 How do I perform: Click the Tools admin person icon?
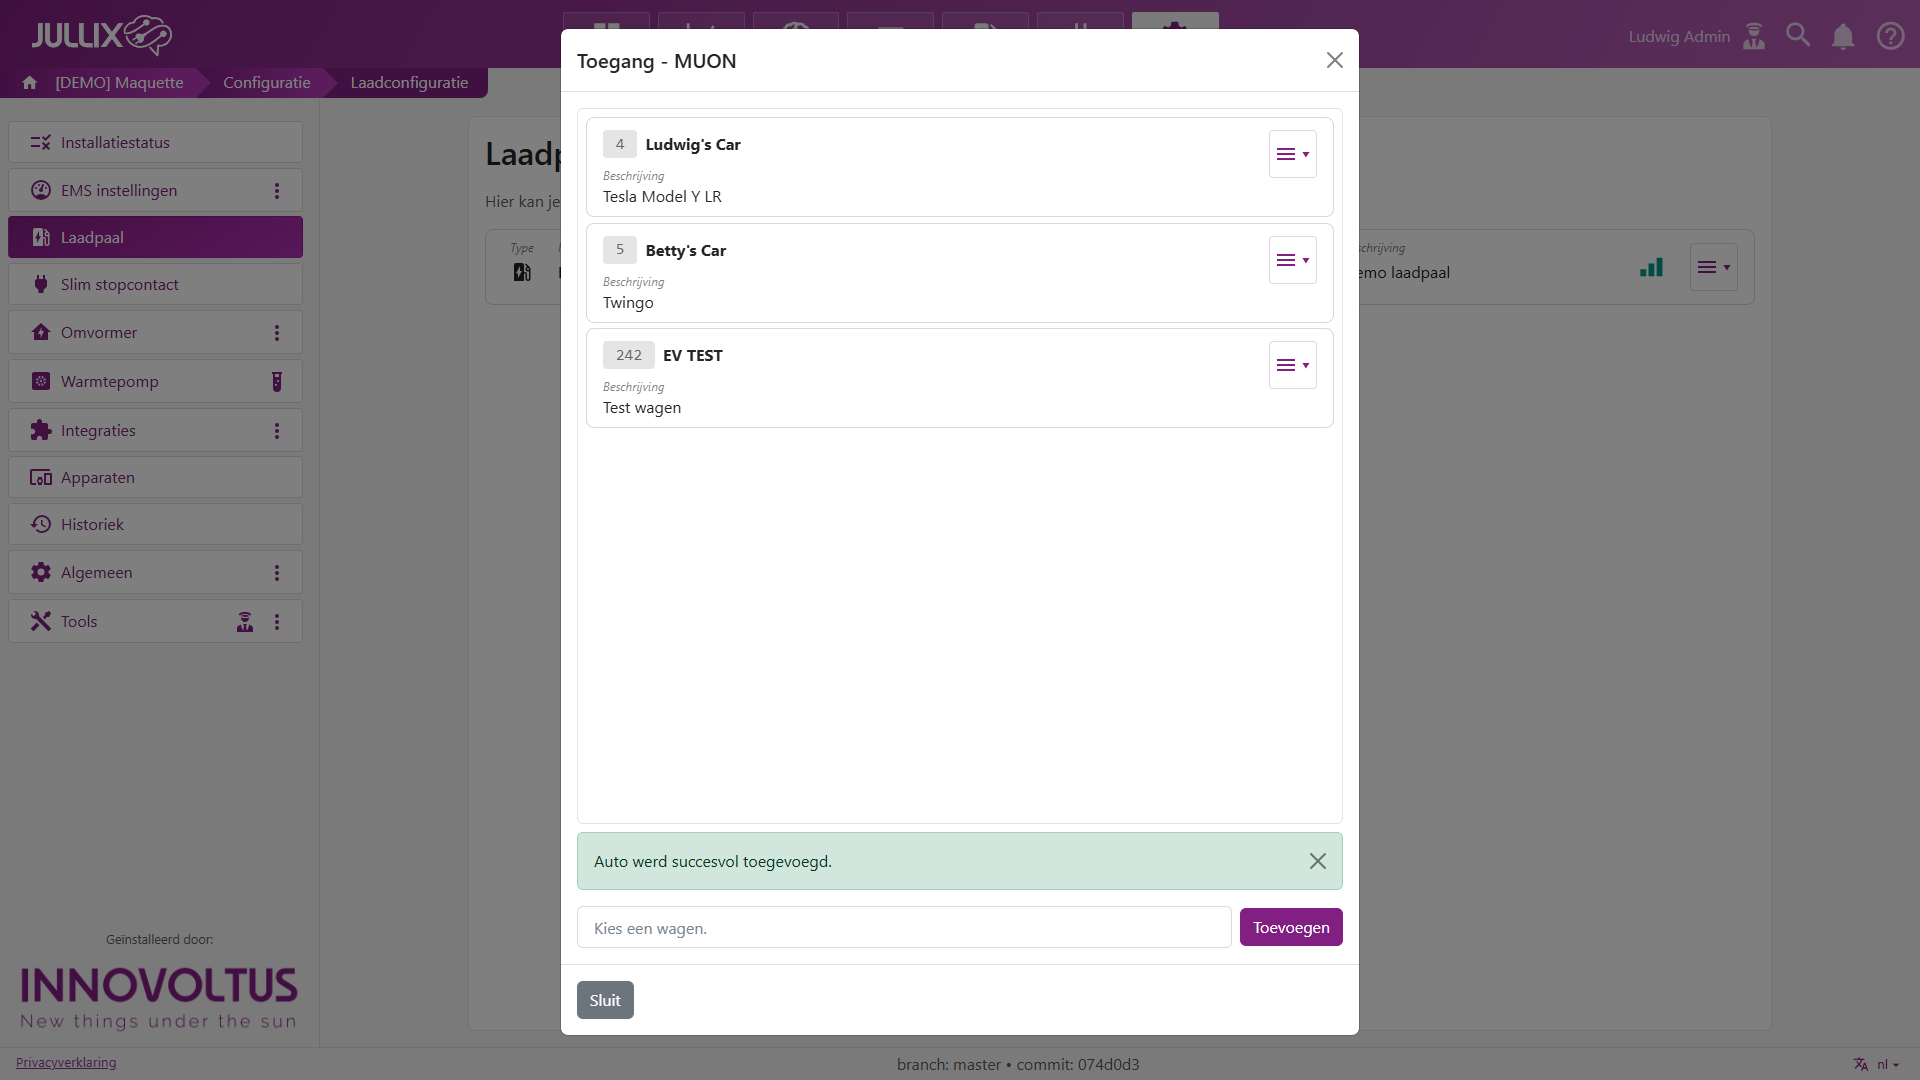(245, 622)
